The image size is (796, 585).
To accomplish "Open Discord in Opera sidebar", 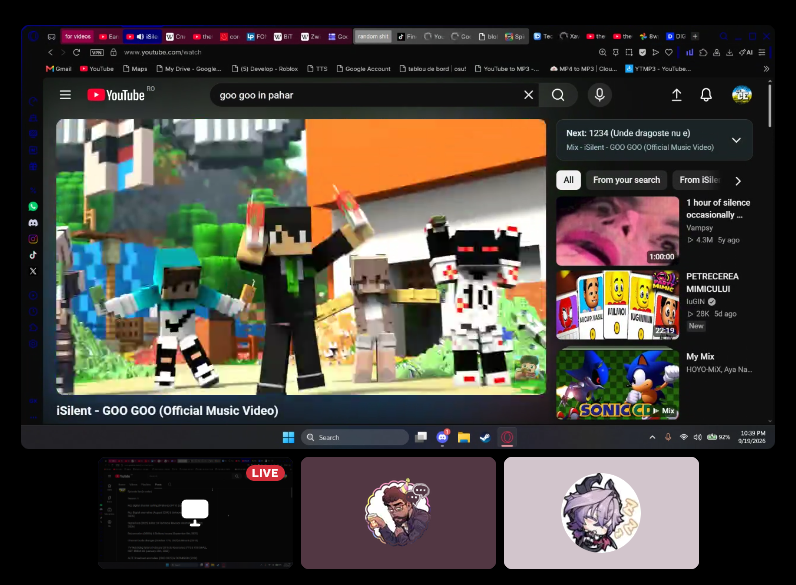I will (33, 222).
